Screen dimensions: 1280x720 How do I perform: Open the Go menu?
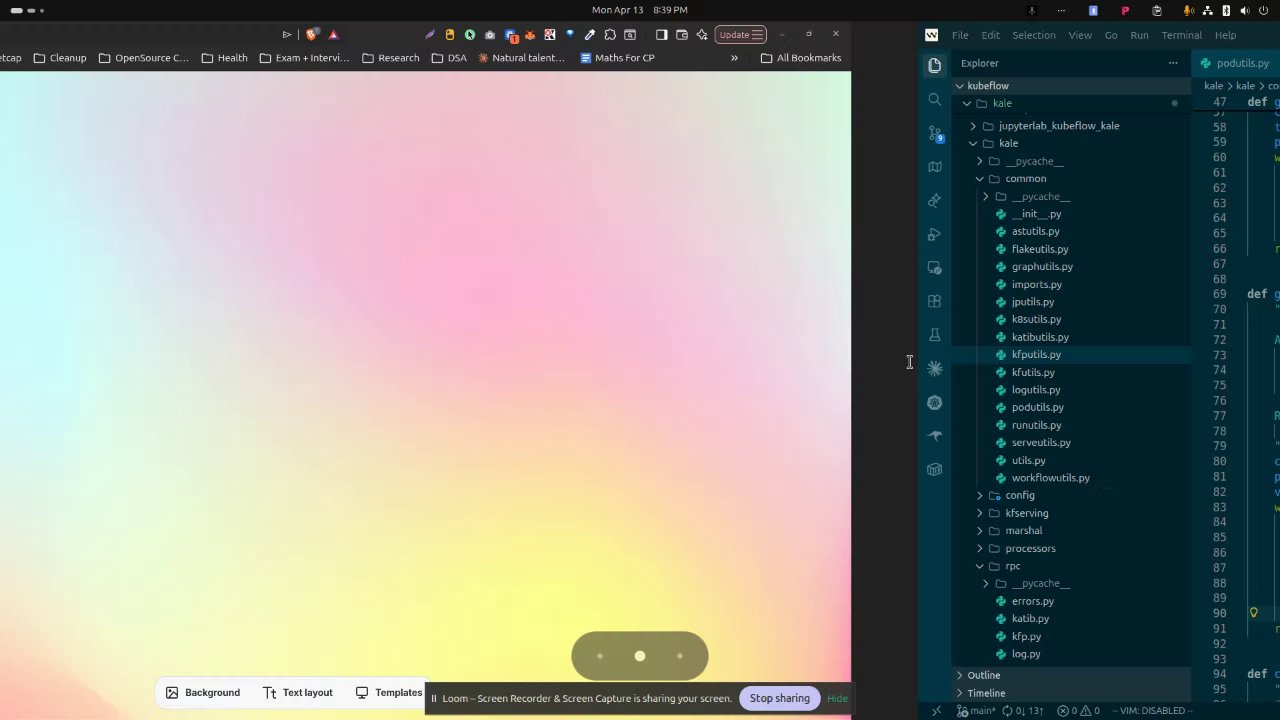[1111, 35]
